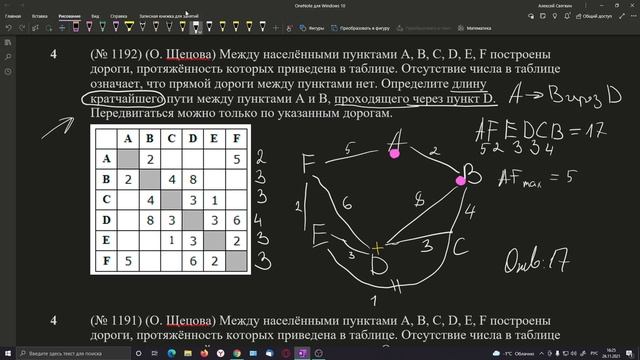
Task: Open the Рисование tab
Action: point(69,16)
